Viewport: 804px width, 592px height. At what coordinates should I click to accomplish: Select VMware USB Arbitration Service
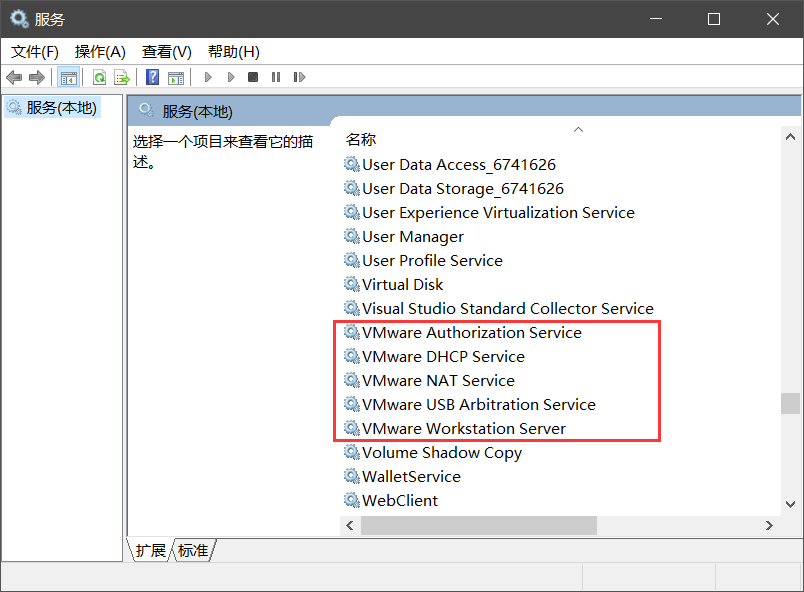tap(470, 404)
